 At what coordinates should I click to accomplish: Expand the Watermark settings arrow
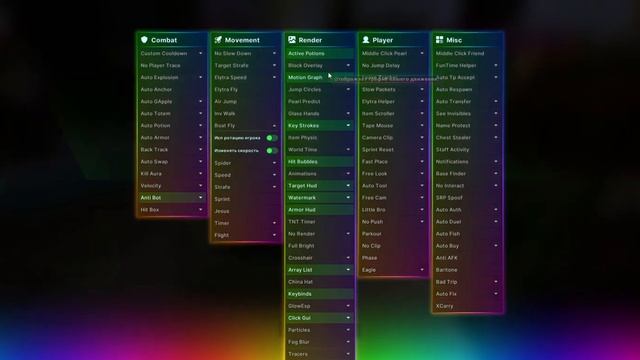pyautogui.click(x=348, y=198)
